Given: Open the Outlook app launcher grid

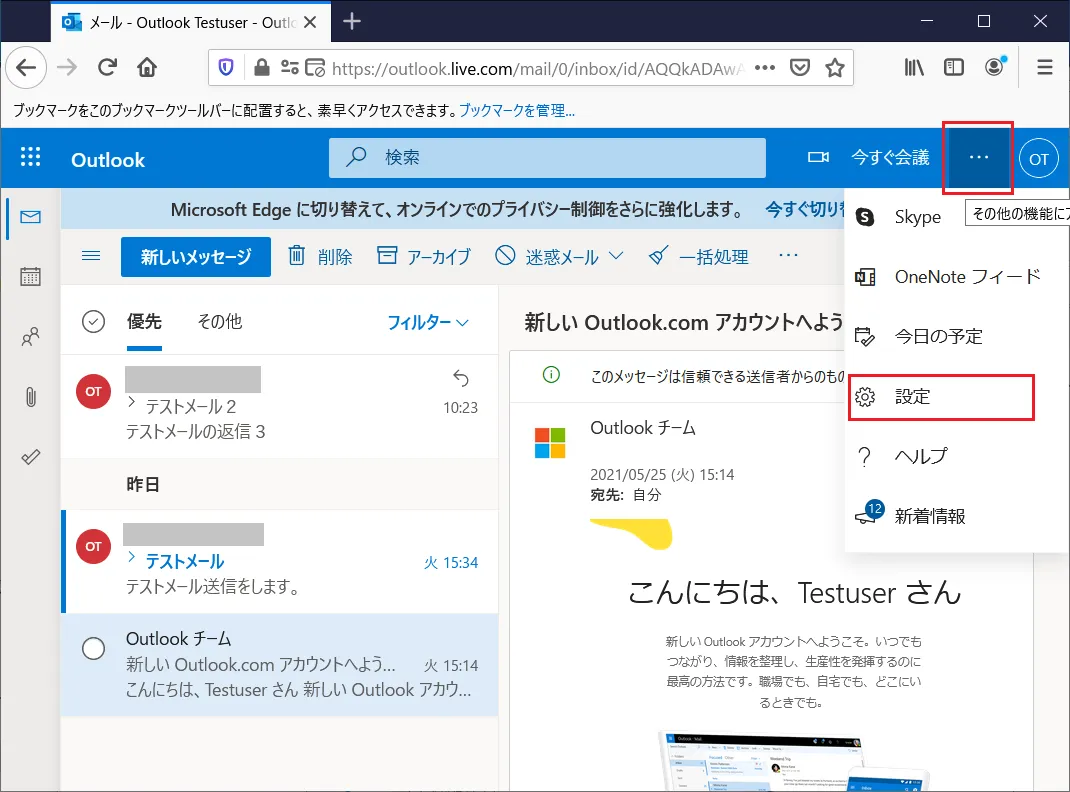Looking at the screenshot, I should pyautogui.click(x=30, y=157).
